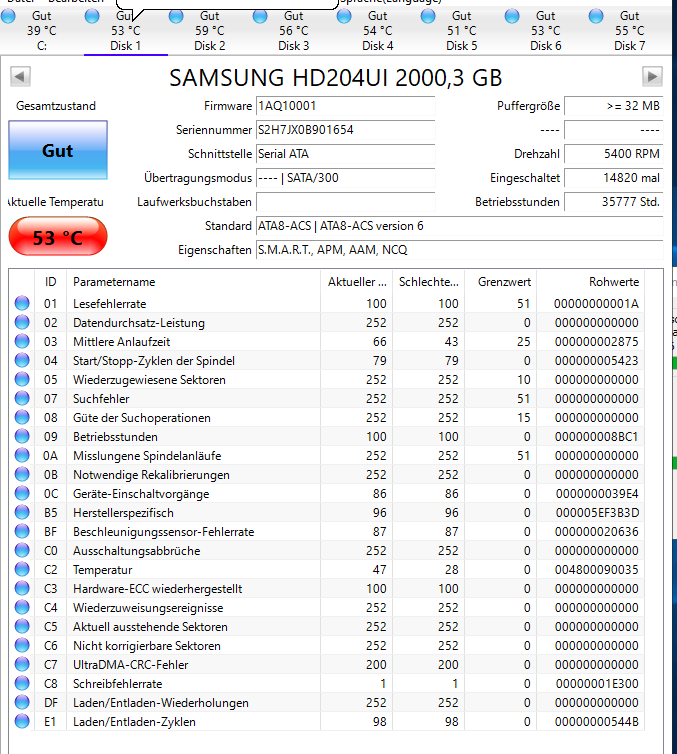Click the Standard field ATA8-ACS

(x=460, y=226)
